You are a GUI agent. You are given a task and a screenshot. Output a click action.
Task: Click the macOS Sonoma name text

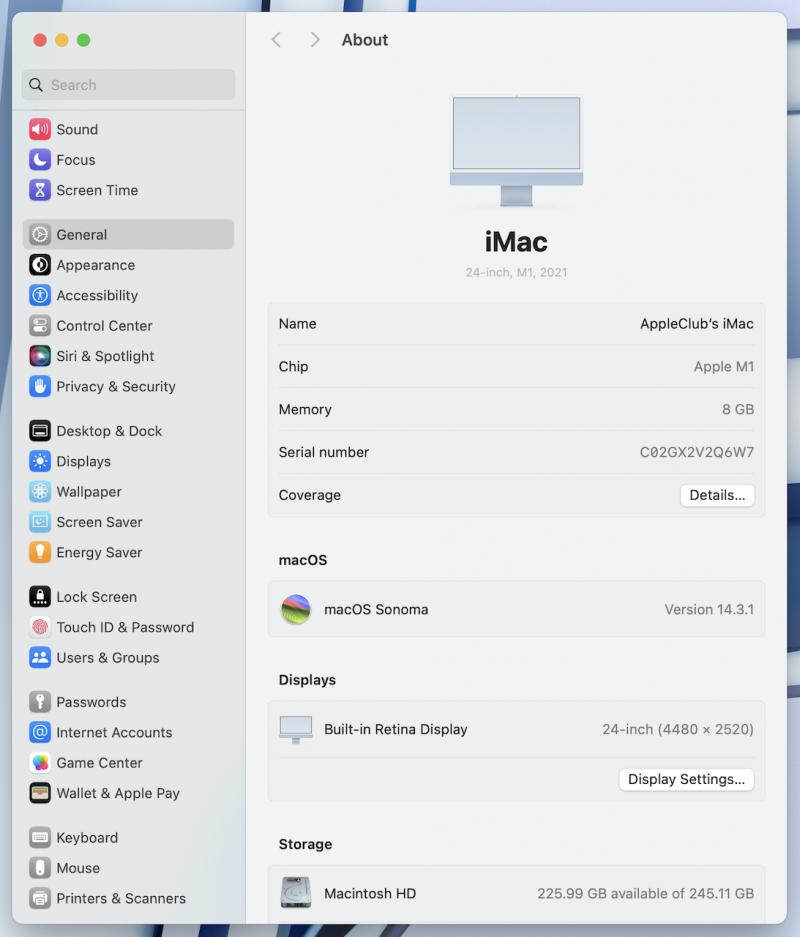376,610
